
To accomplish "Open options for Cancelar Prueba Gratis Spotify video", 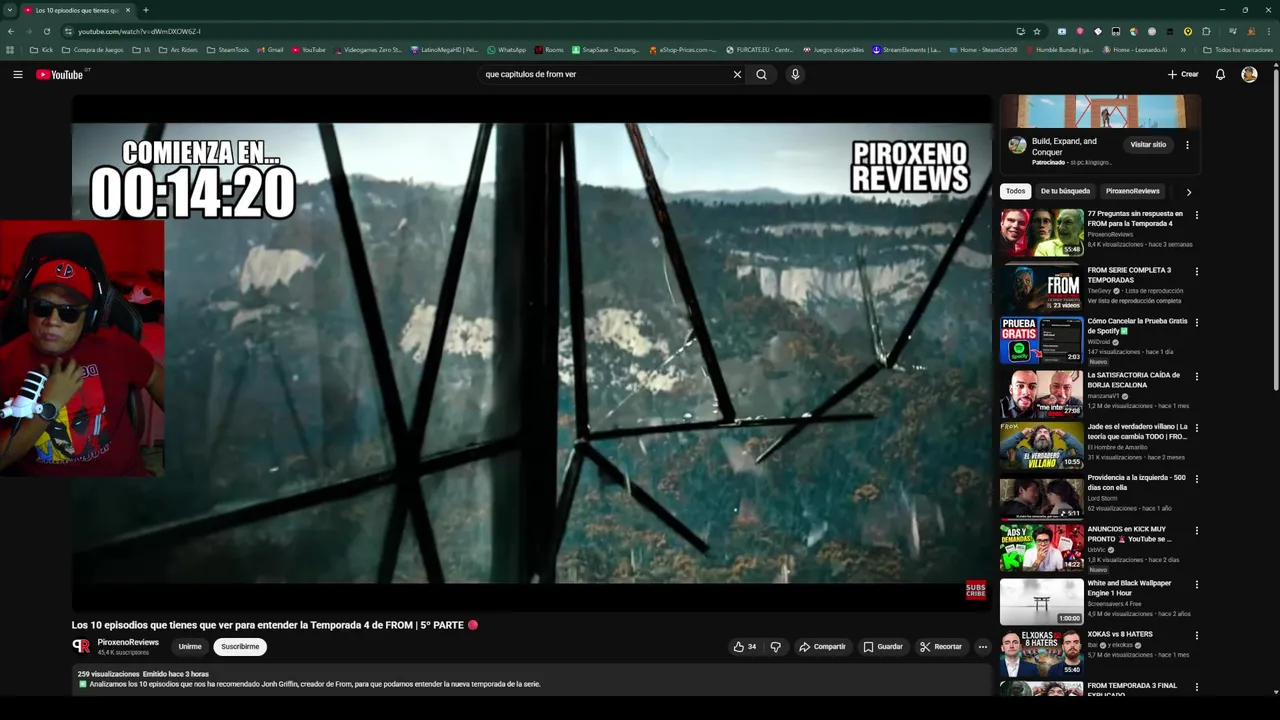I will pos(1196,323).
